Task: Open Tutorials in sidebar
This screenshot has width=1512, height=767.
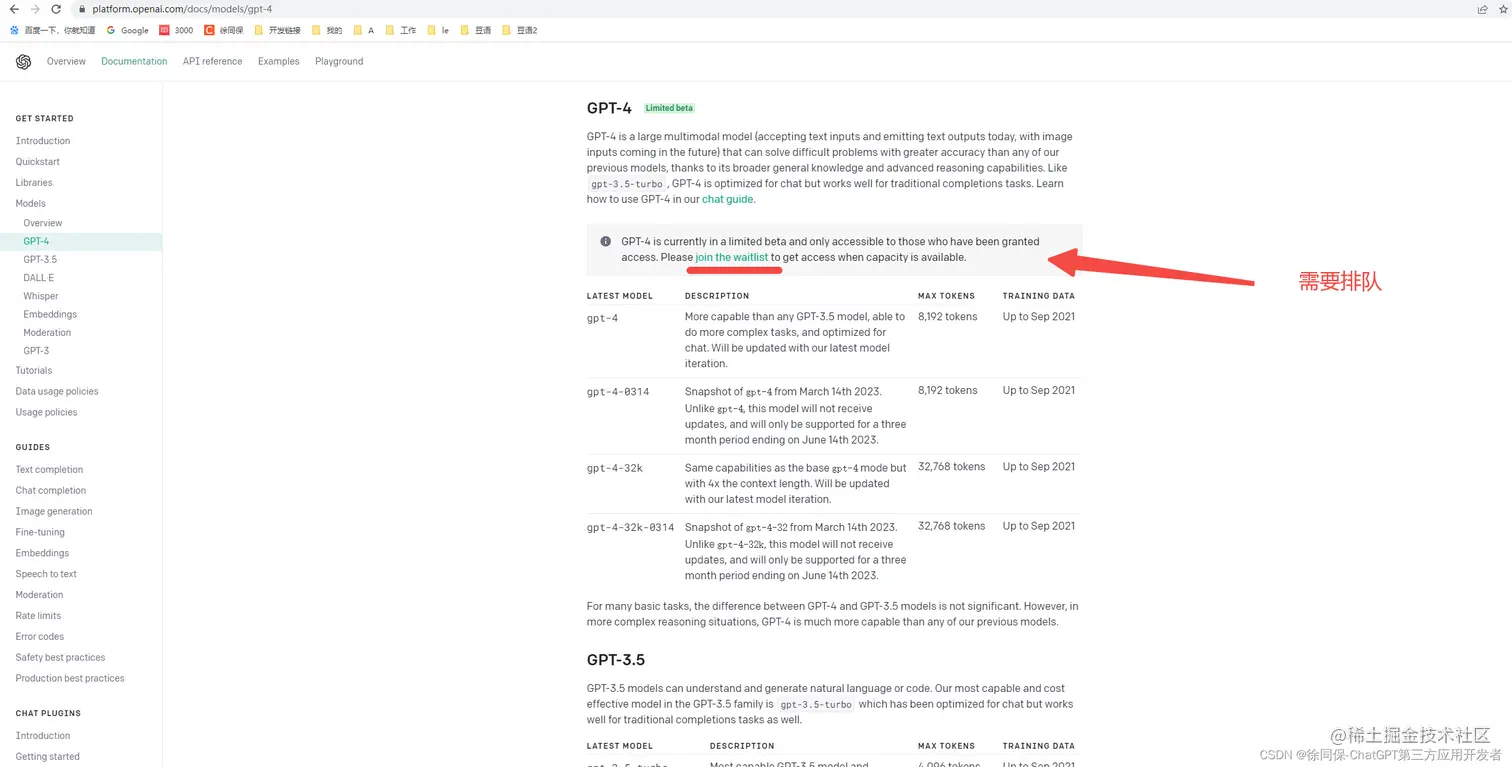Action: 34,370
